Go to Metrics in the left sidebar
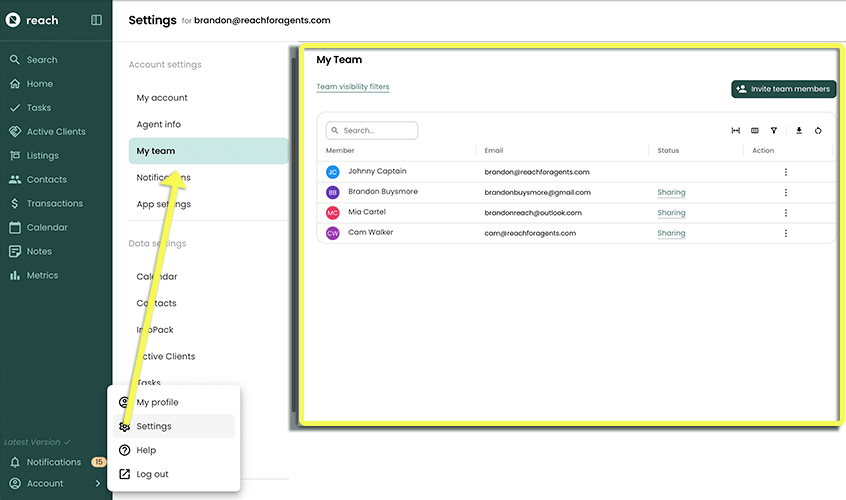The image size is (846, 500). (42, 275)
